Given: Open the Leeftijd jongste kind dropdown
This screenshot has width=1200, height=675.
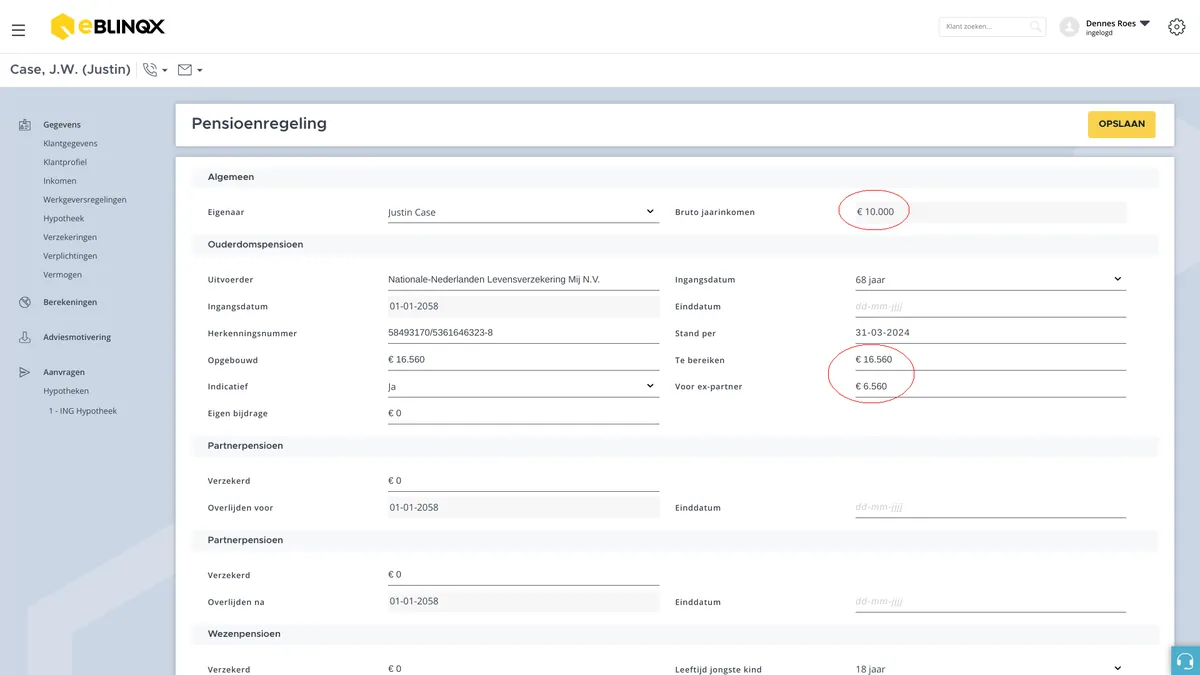Looking at the screenshot, I should click(x=990, y=669).
